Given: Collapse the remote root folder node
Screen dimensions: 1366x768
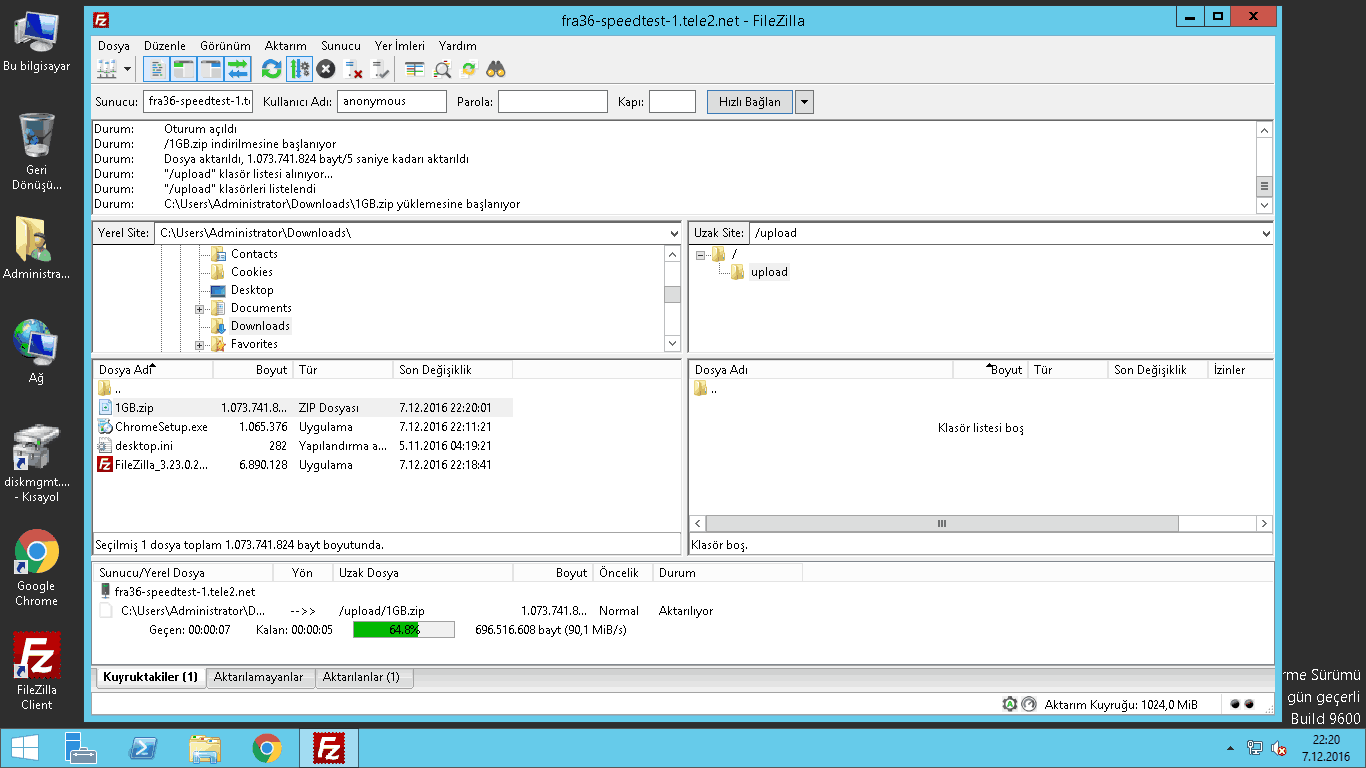Looking at the screenshot, I should 700,255.
